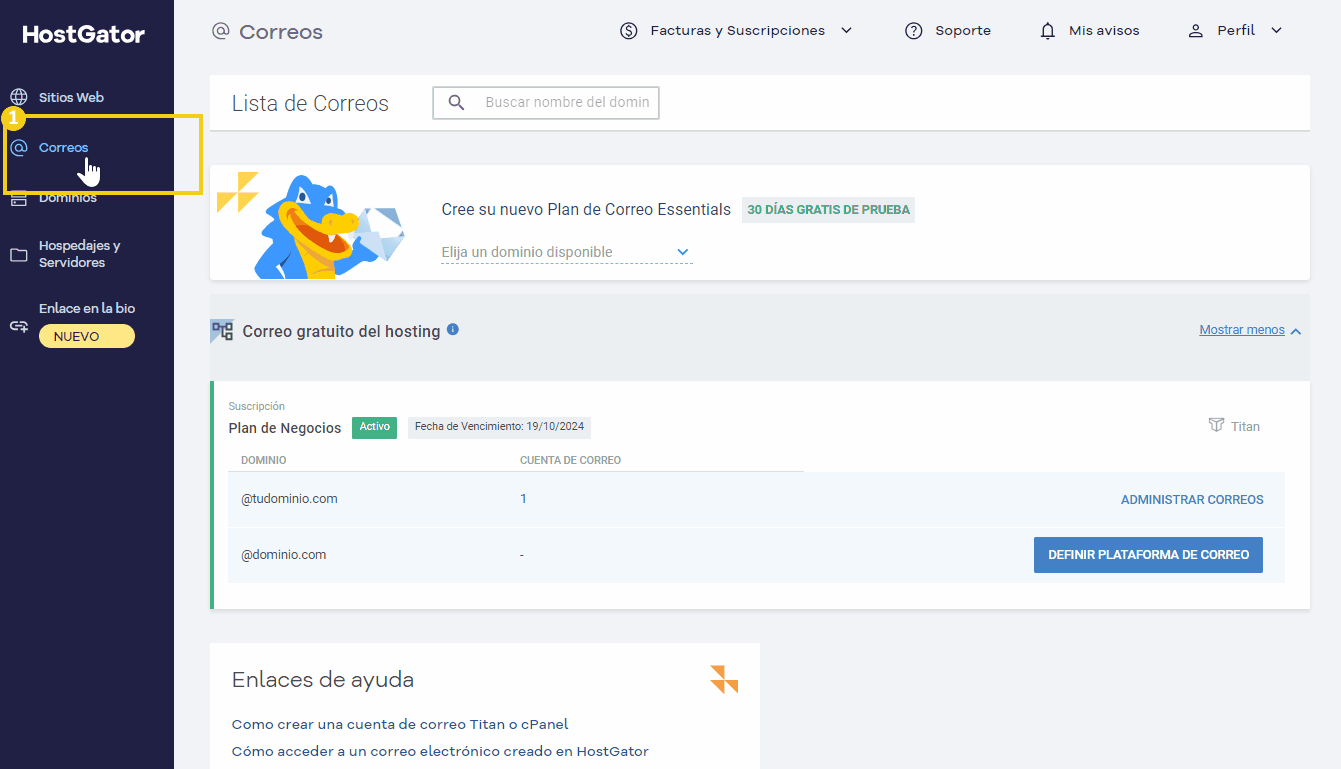This screenshot has width=1341, height=769.
Task: Click the info icon next to Correo gratuito del hosting
Action: click(x=453, y=329)
